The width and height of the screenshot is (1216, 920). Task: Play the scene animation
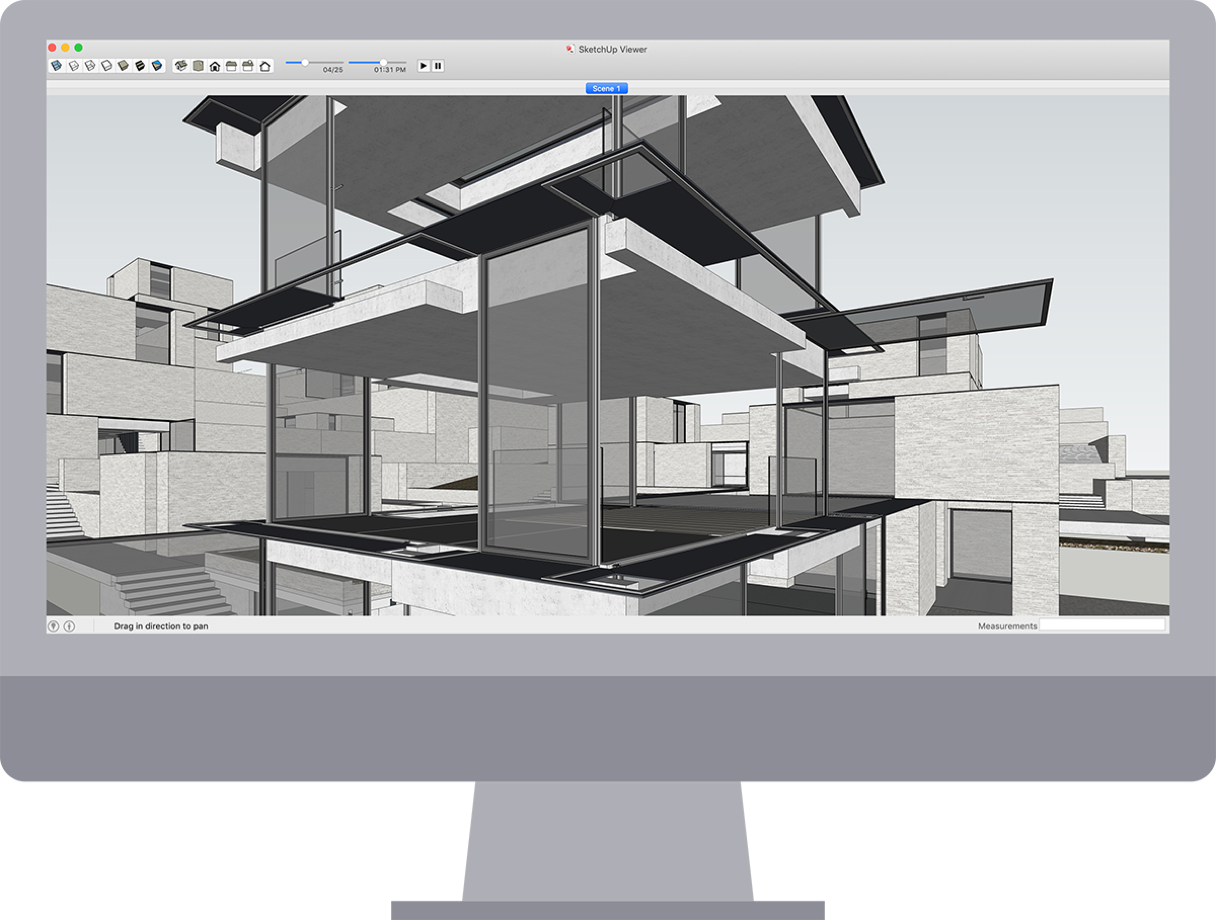(423, 66)
